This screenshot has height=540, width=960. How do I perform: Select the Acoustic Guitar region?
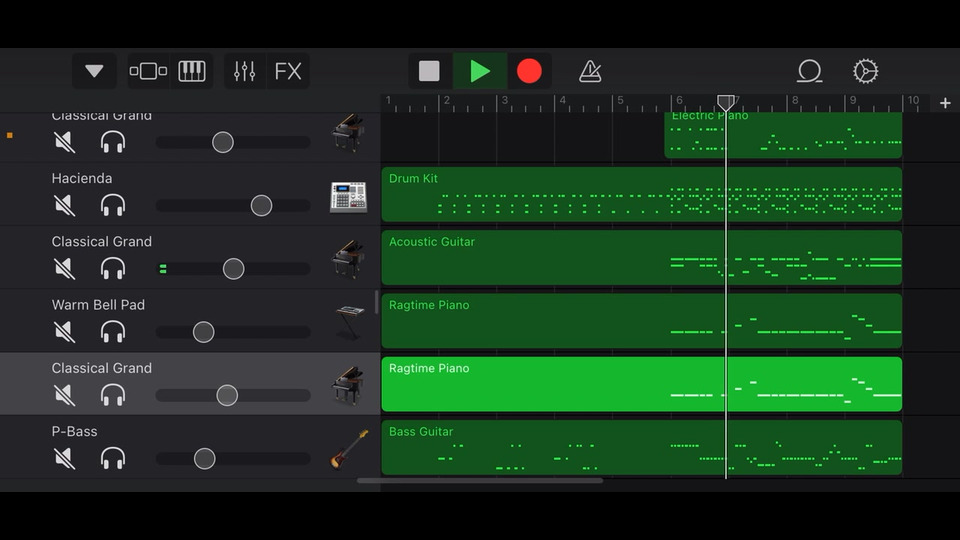pyautogui.click(x=642, y=257)
